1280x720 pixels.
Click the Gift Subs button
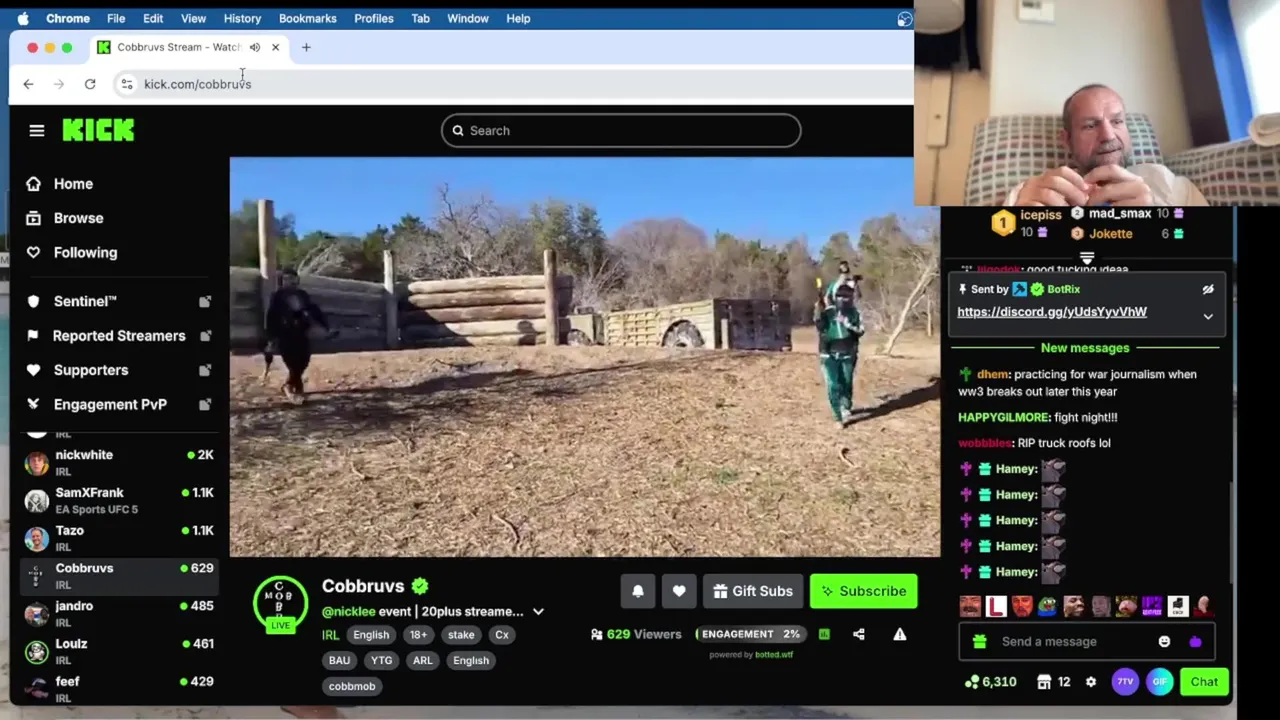[x=753, y=591]
